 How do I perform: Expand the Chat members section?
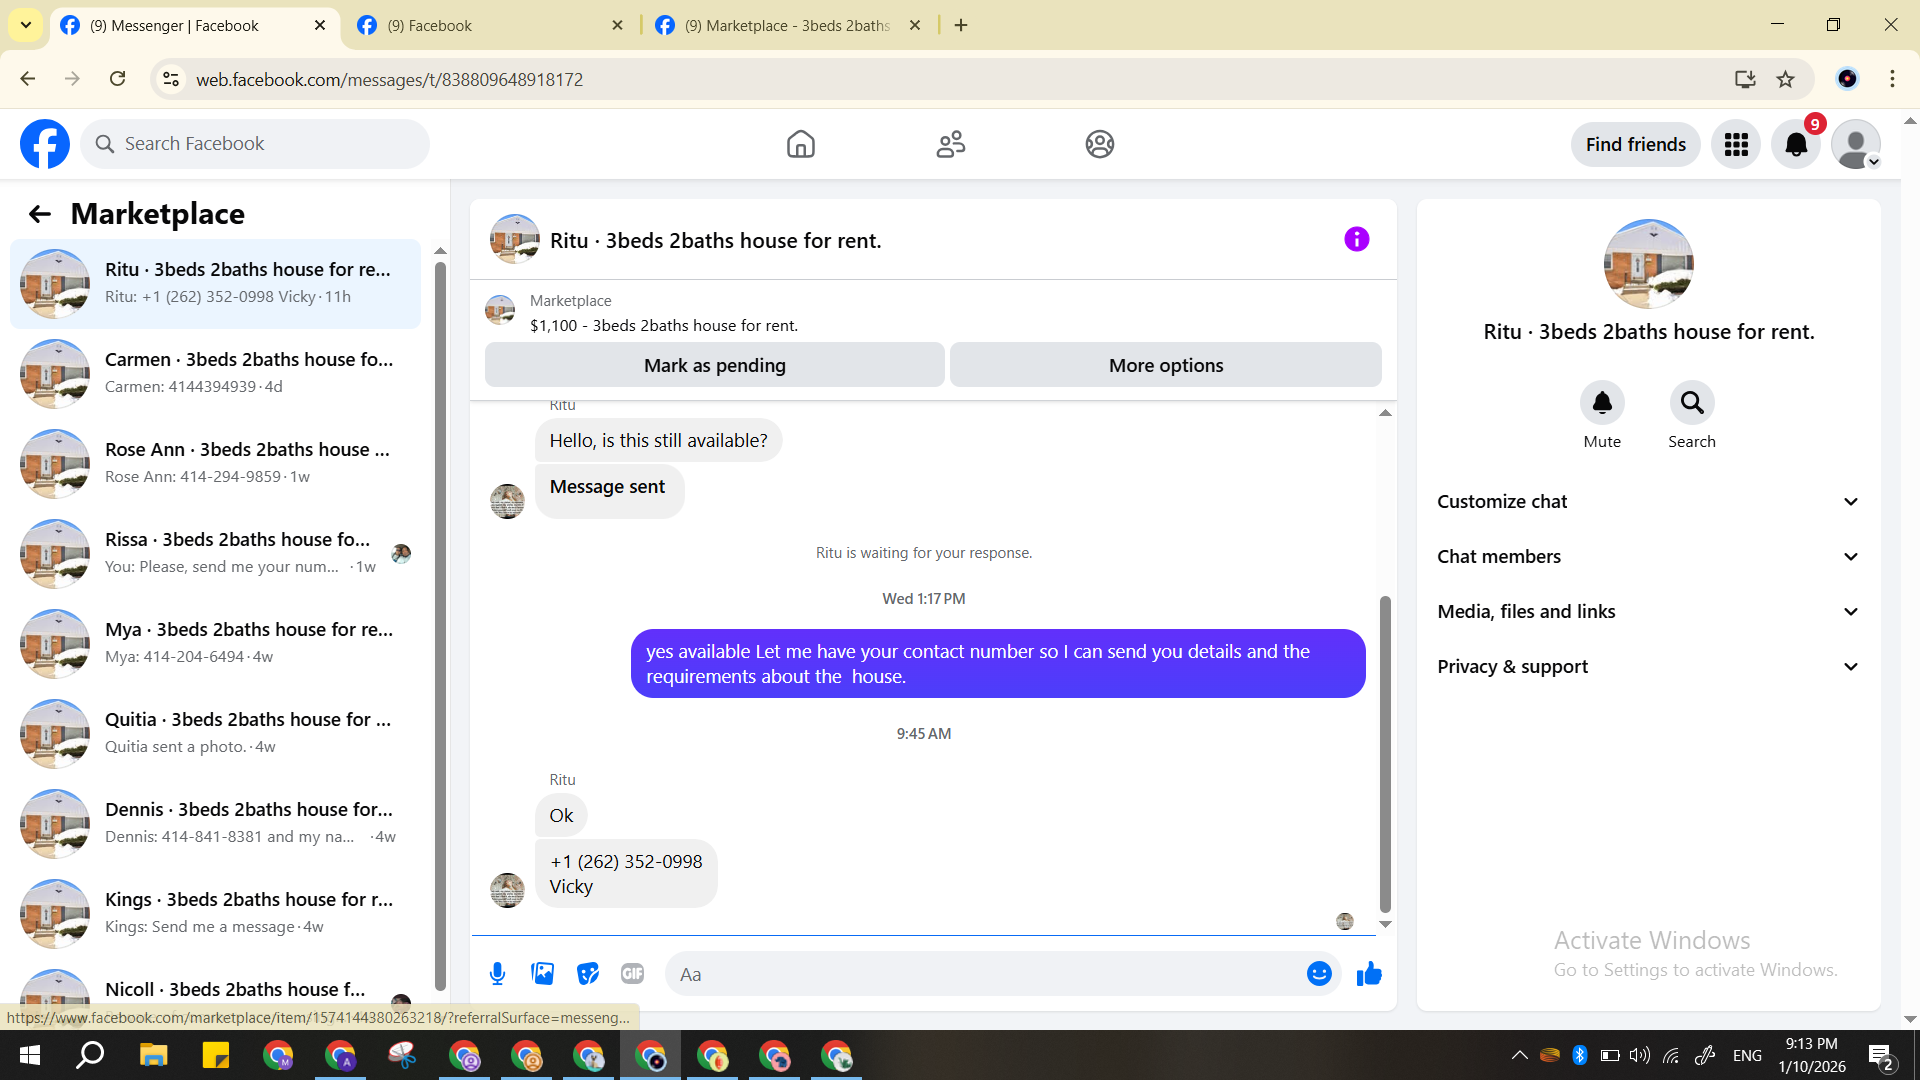click(x=1648, y=557)
